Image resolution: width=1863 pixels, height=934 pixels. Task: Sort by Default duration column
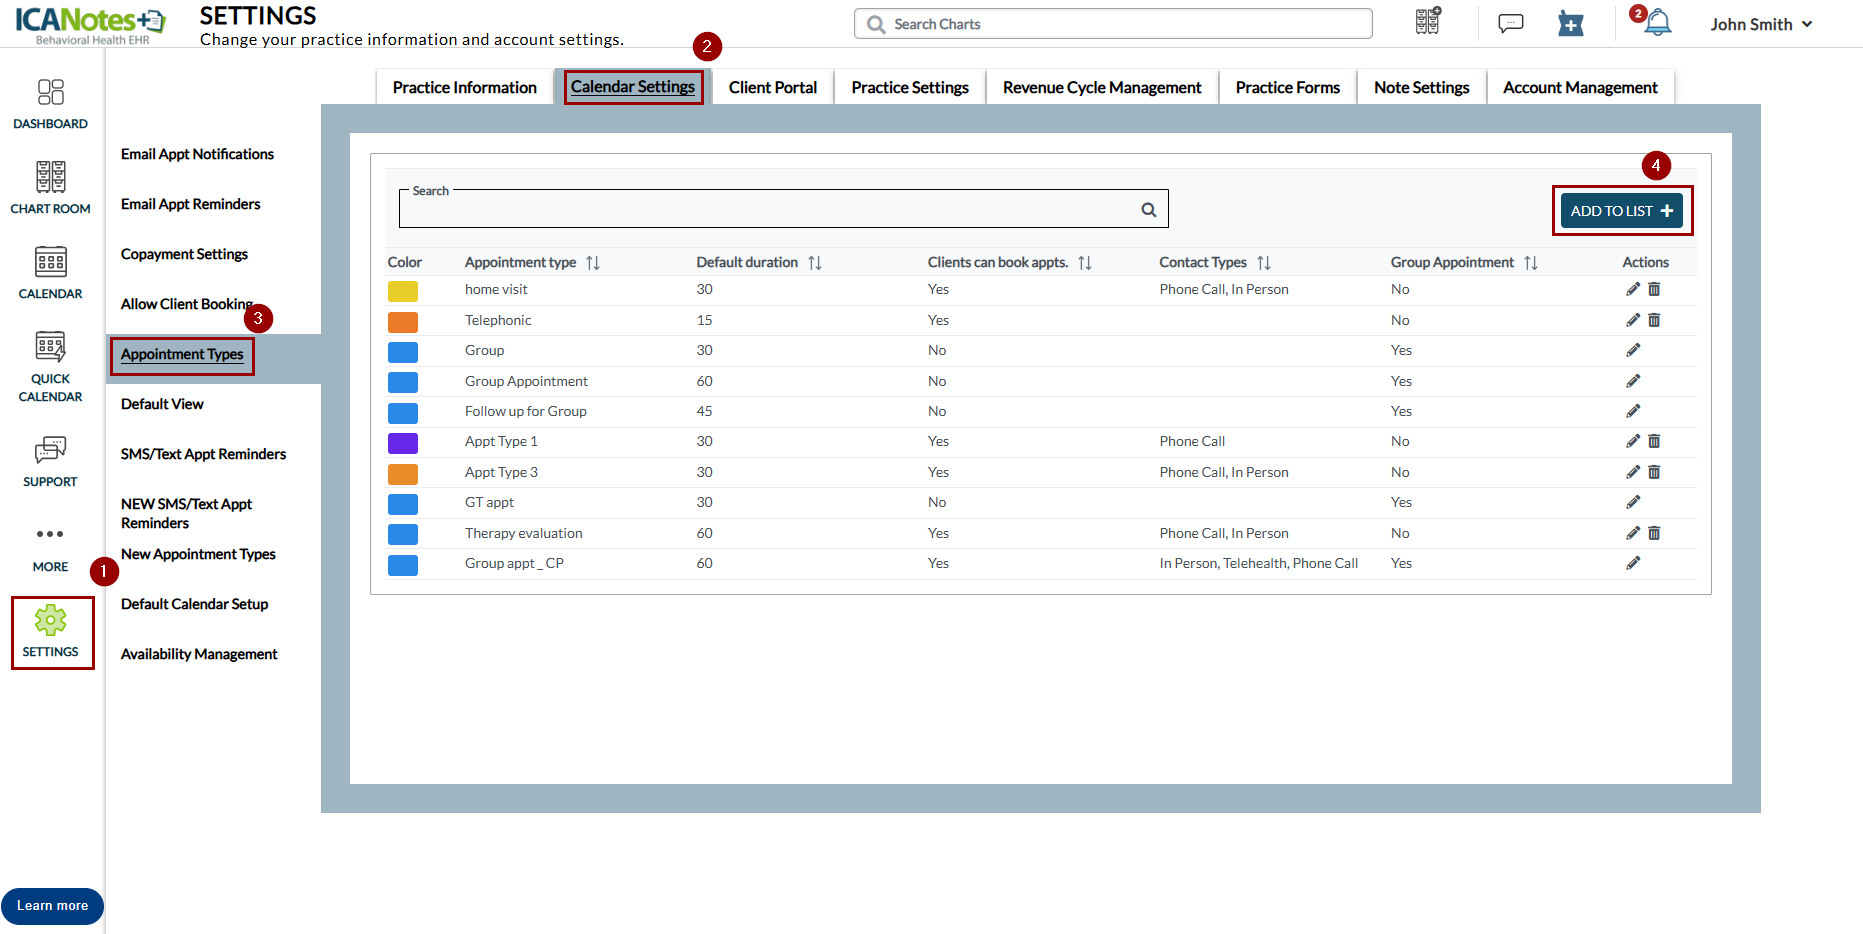815,263
